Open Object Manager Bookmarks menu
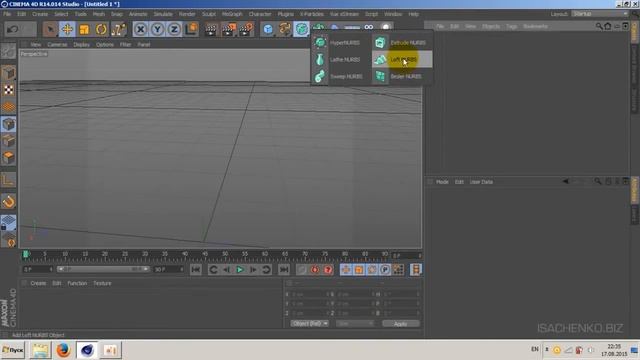This screenshot has height=360, width=640. coord(535,27)
